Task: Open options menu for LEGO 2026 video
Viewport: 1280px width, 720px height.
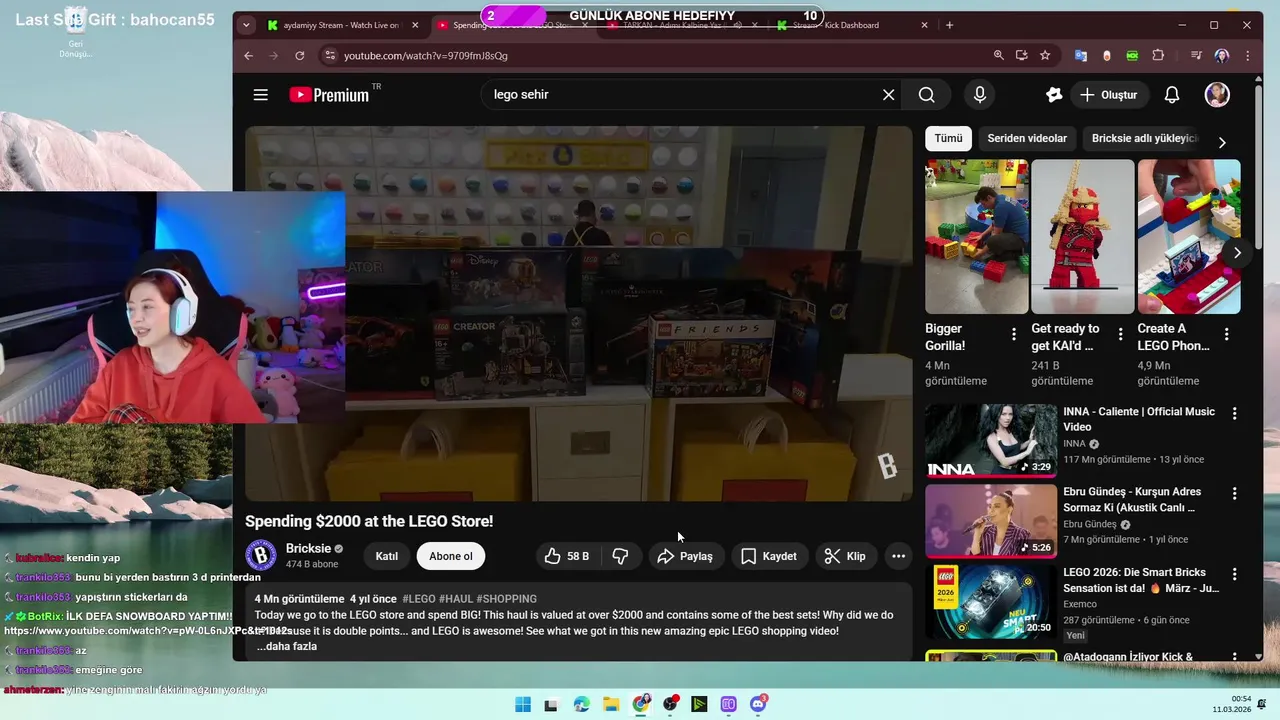Action: (1235, 574)
